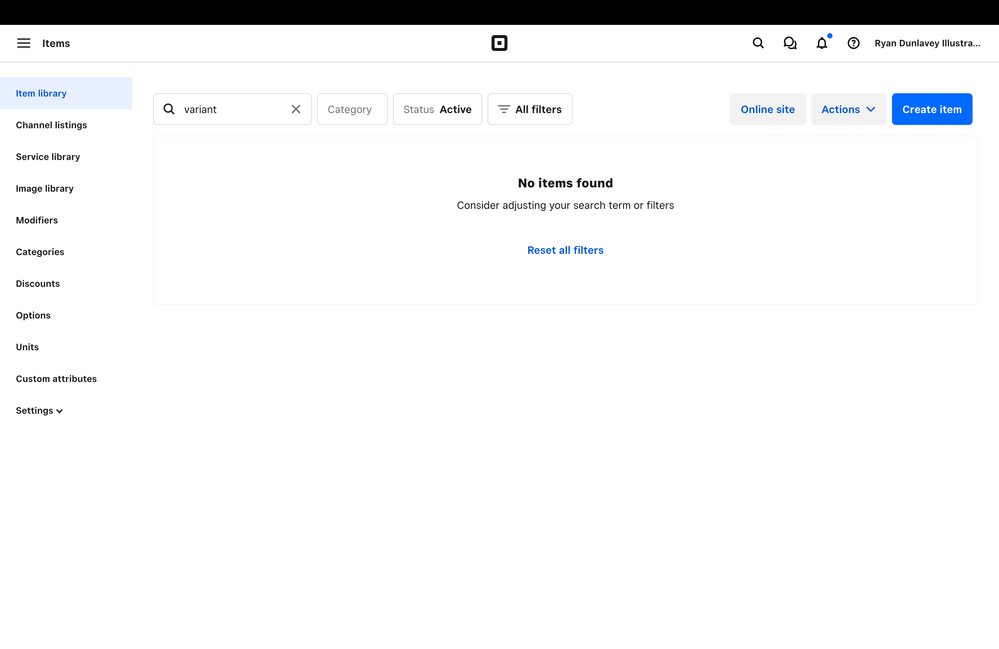Click into the item search field
This screenshot has height=649, width=999.
pos(233,109)
